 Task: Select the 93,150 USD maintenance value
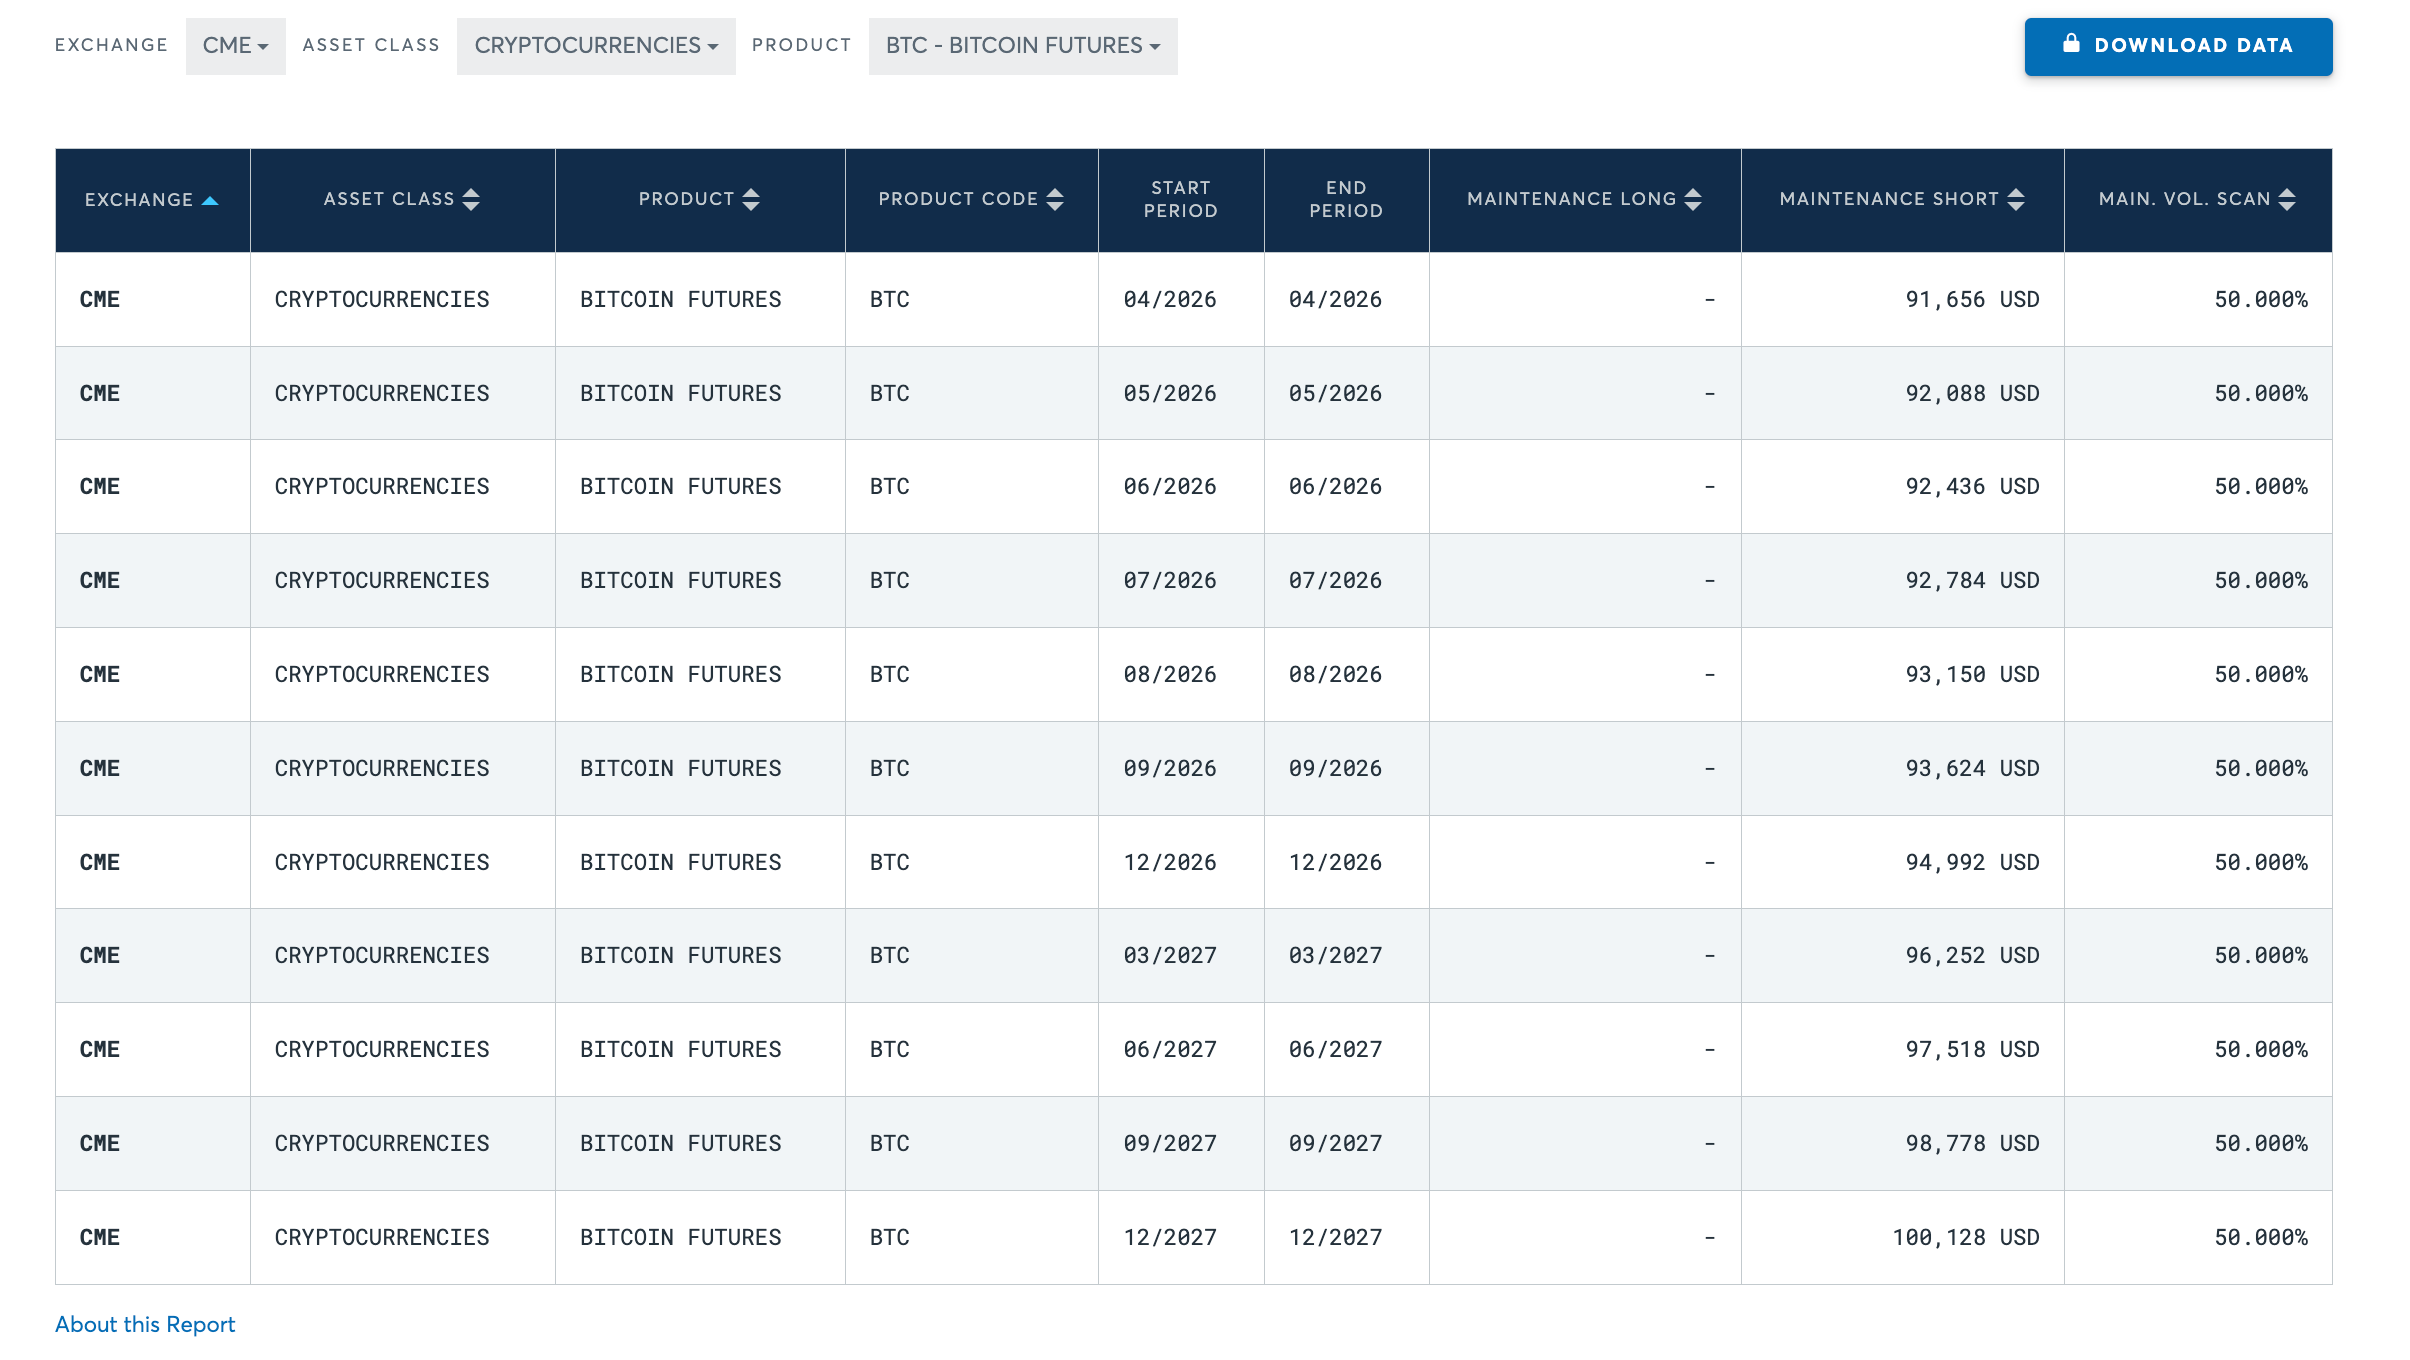(x=1972, y=674)
